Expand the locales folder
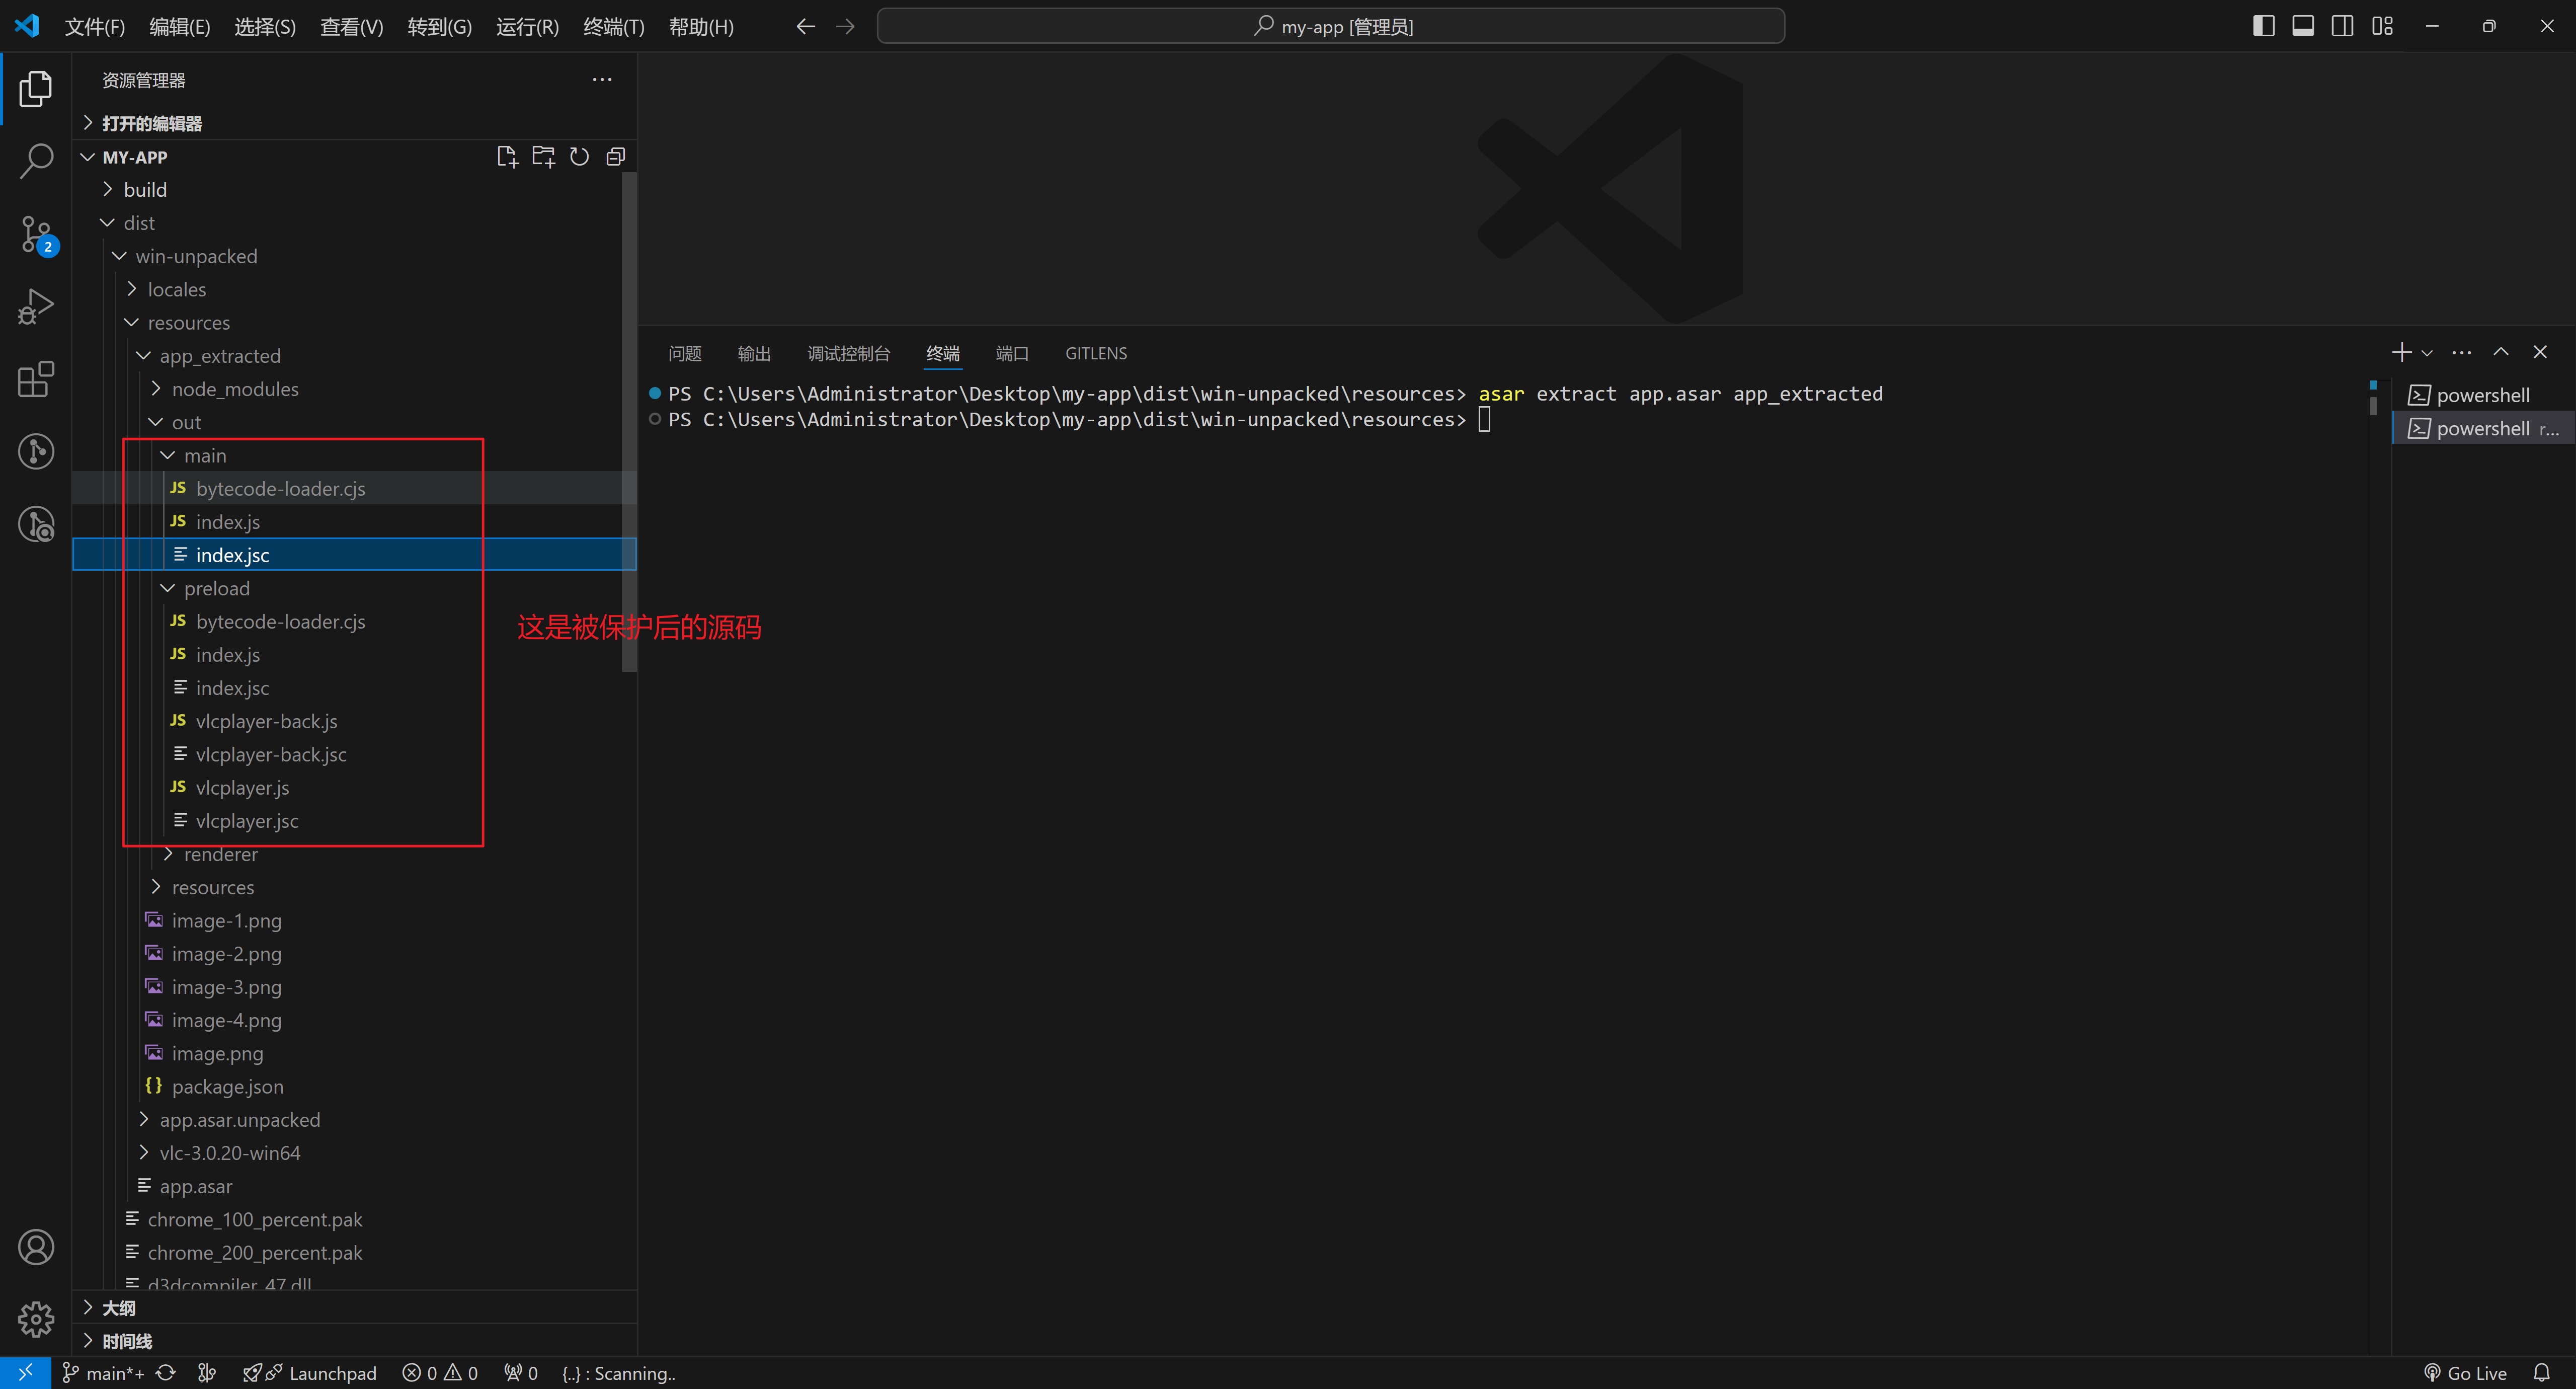Screen dimensions: 2576x1389 pyautogui.click(x=354, y=290)
